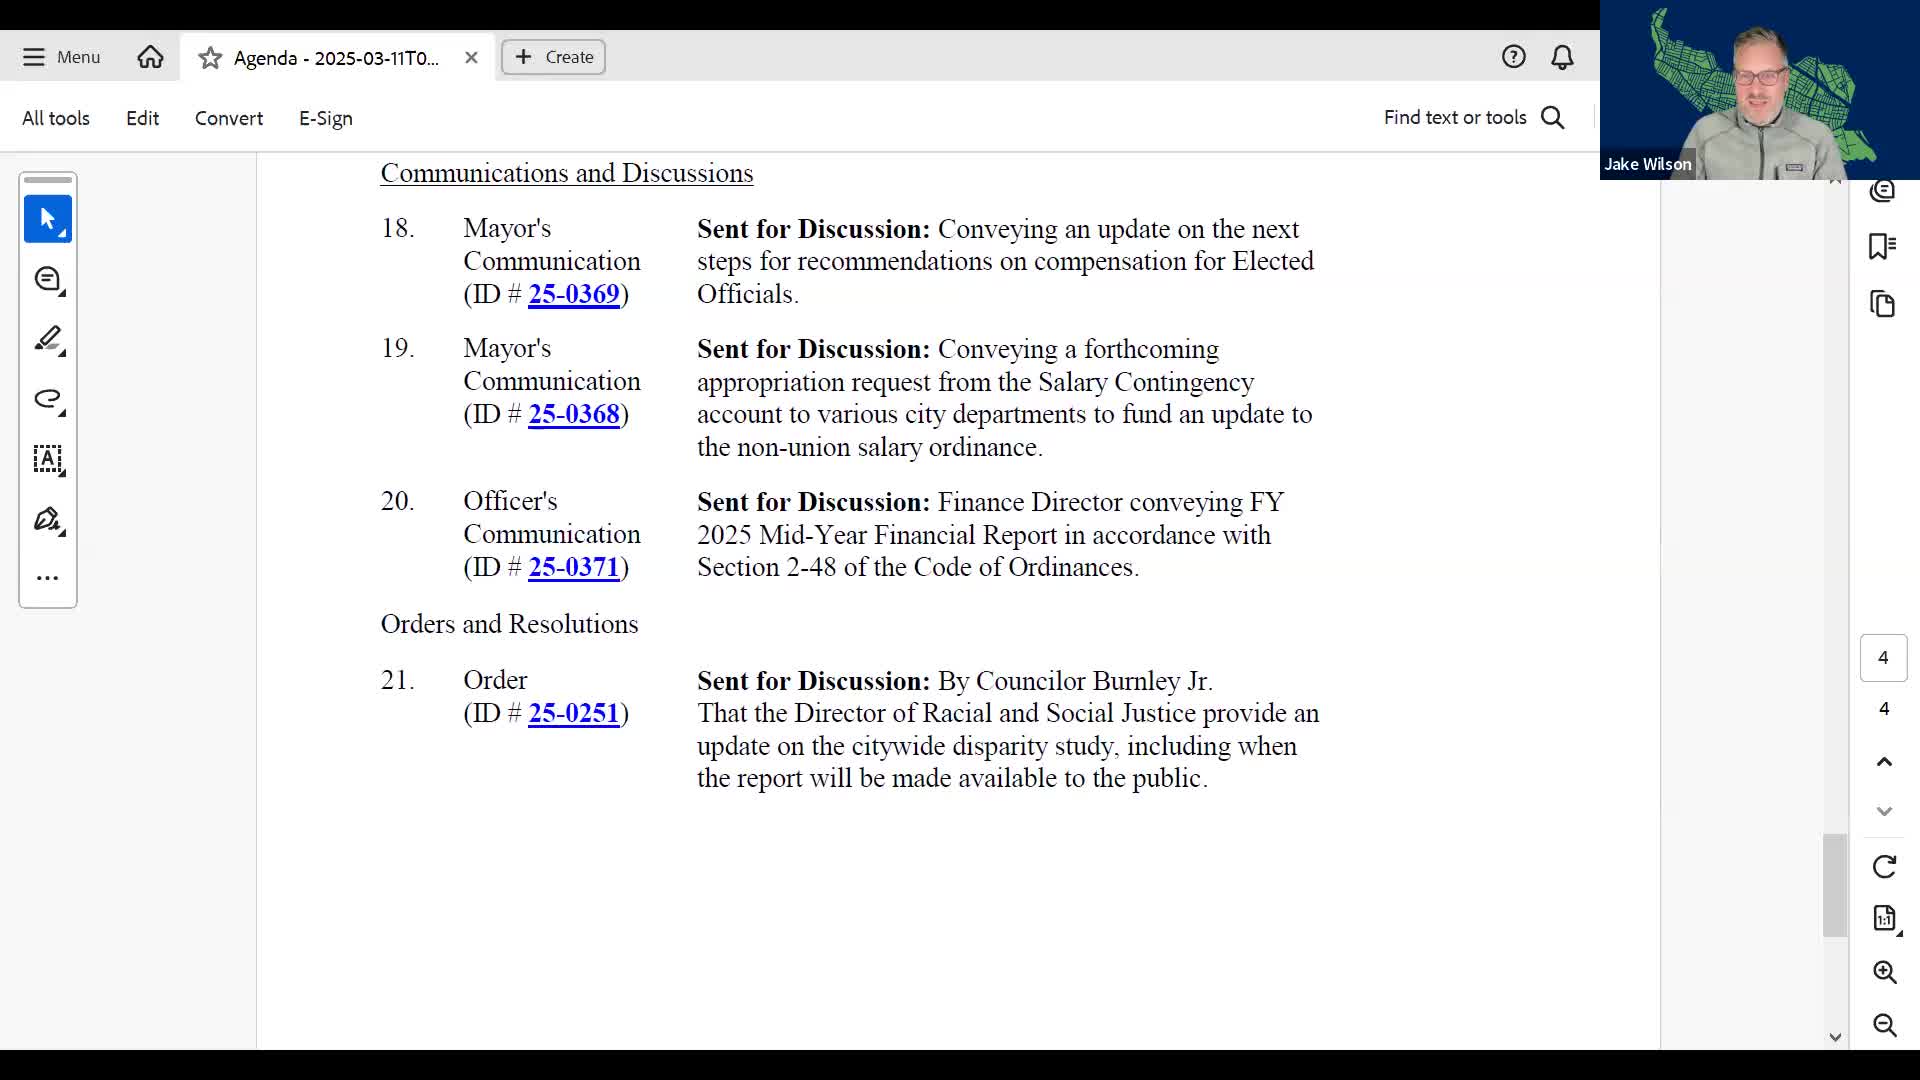This screenshot has width=1920, height=1080.
Task: Select the Add text box tool
Action: pos(47,460)
